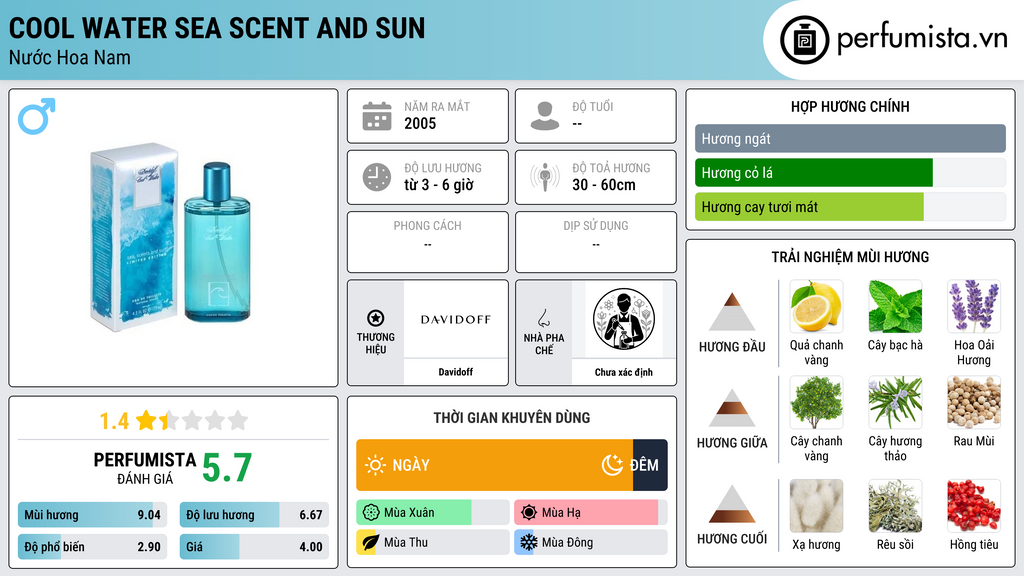The height and width of the screenshot is (576, 1024).
Task: Click the 2005 release year value
Action: click(x=420, y=123)
